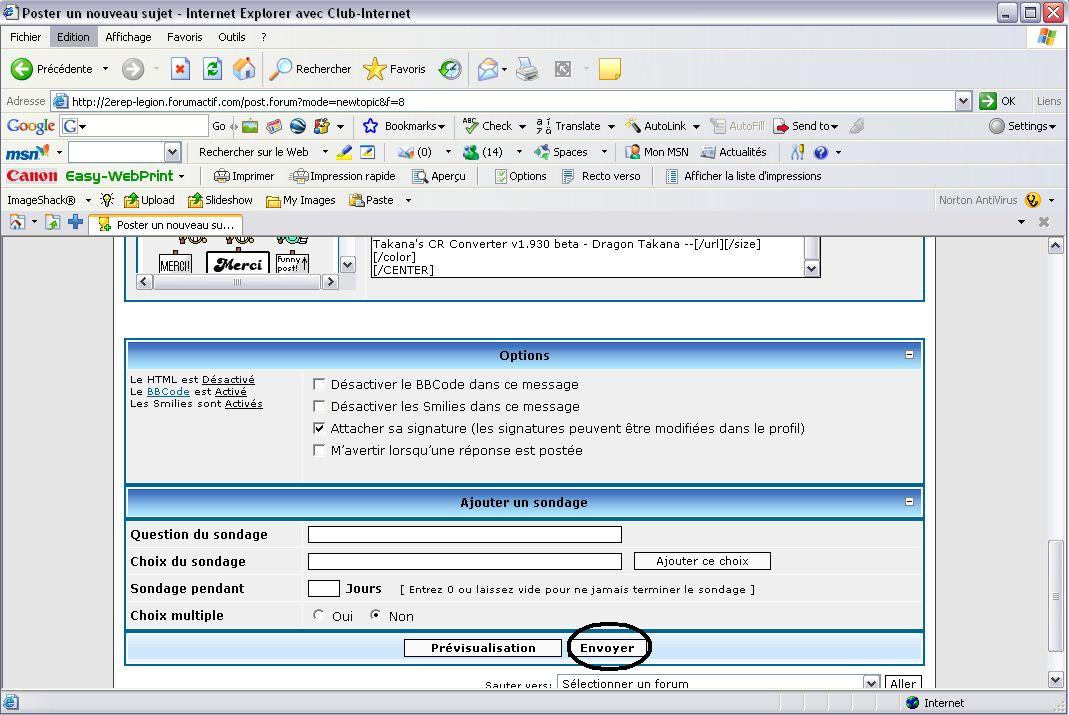The height and width of the screenshot is (715, 1069).
Task: Open the Rechercher search tool
Action: (x=311, y=69)
